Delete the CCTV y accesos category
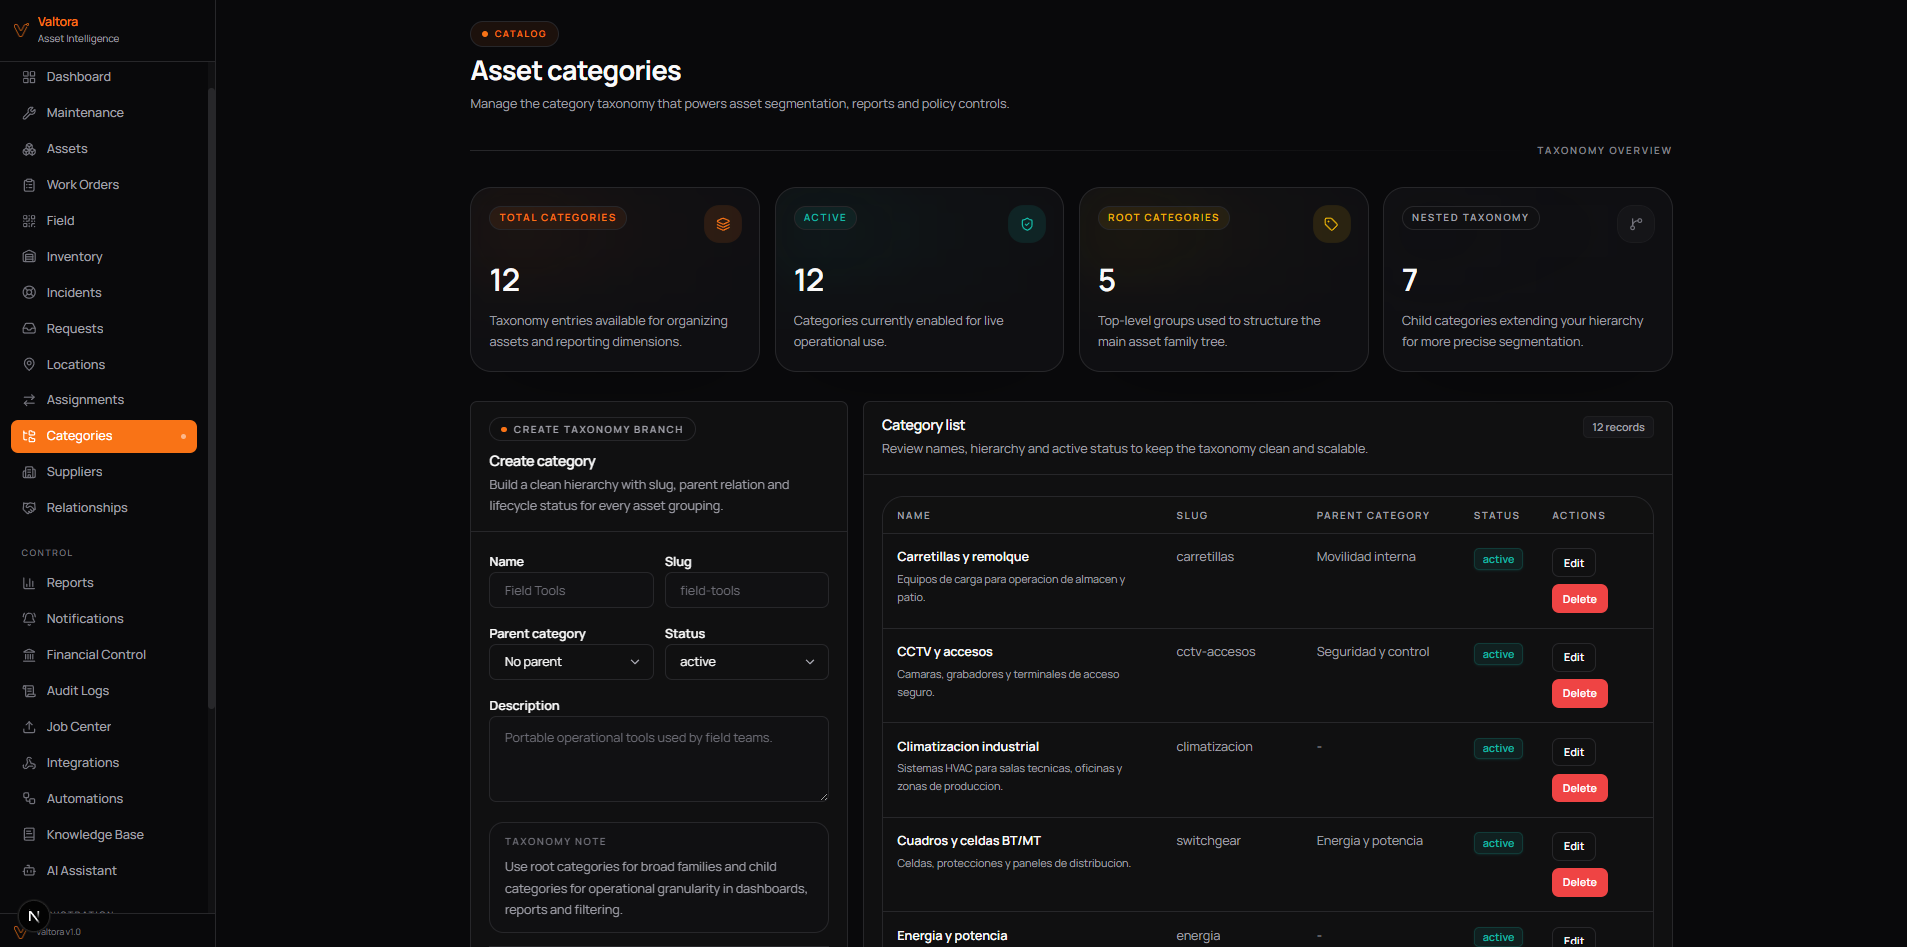 pyautogui.click(x=1579, y=693)
